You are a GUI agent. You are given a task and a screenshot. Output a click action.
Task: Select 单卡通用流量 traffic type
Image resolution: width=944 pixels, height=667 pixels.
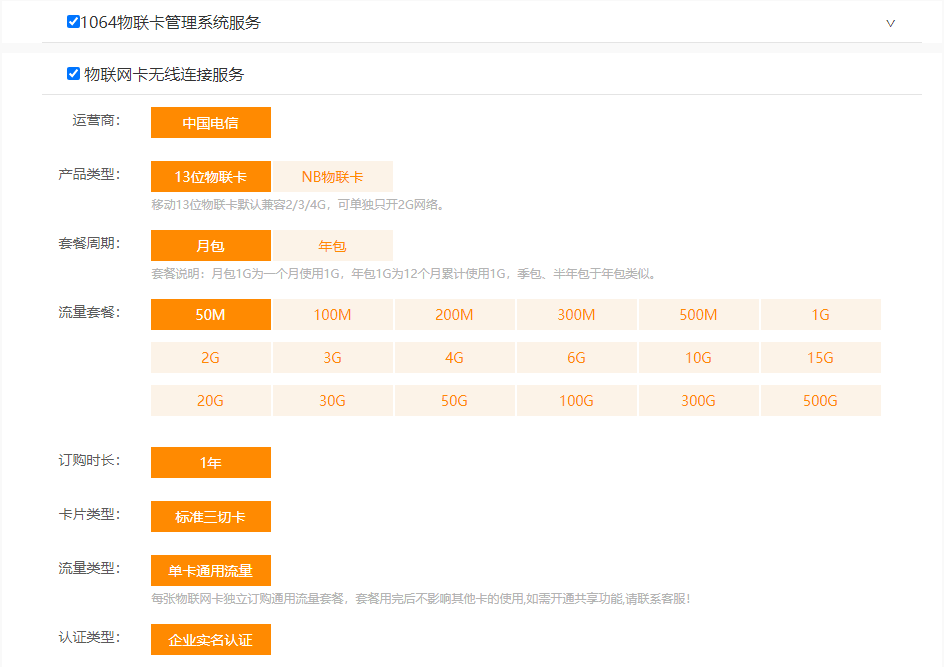(211, 570)
